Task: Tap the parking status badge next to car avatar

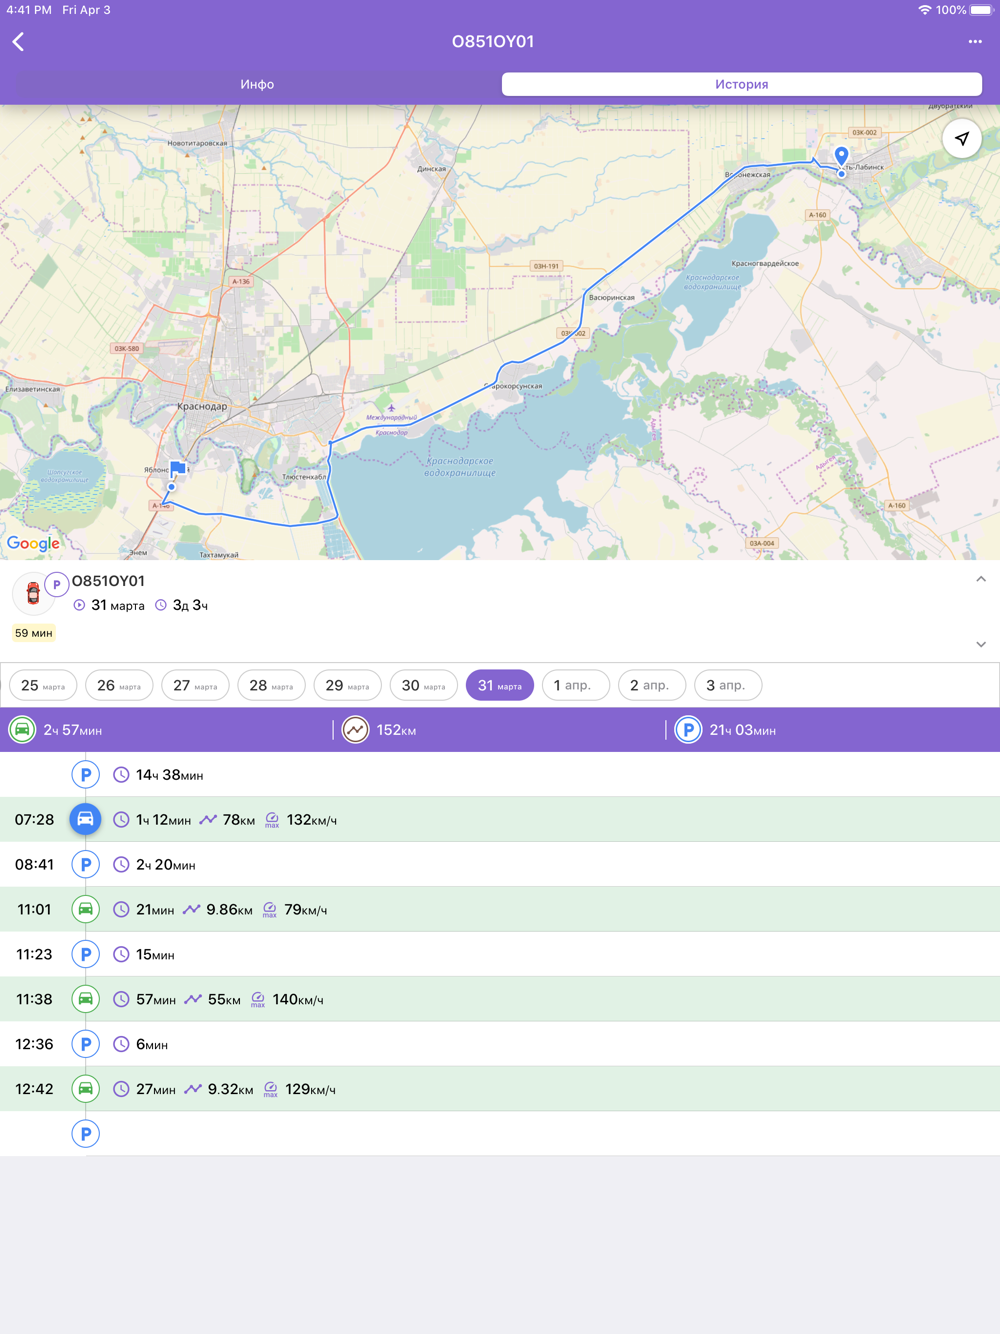Action: tap(56, 584)
